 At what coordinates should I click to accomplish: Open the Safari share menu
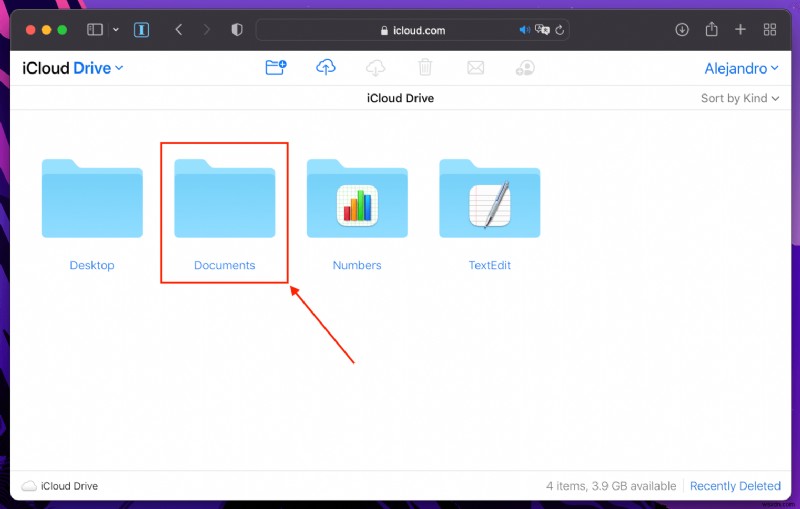click(711, 29)
